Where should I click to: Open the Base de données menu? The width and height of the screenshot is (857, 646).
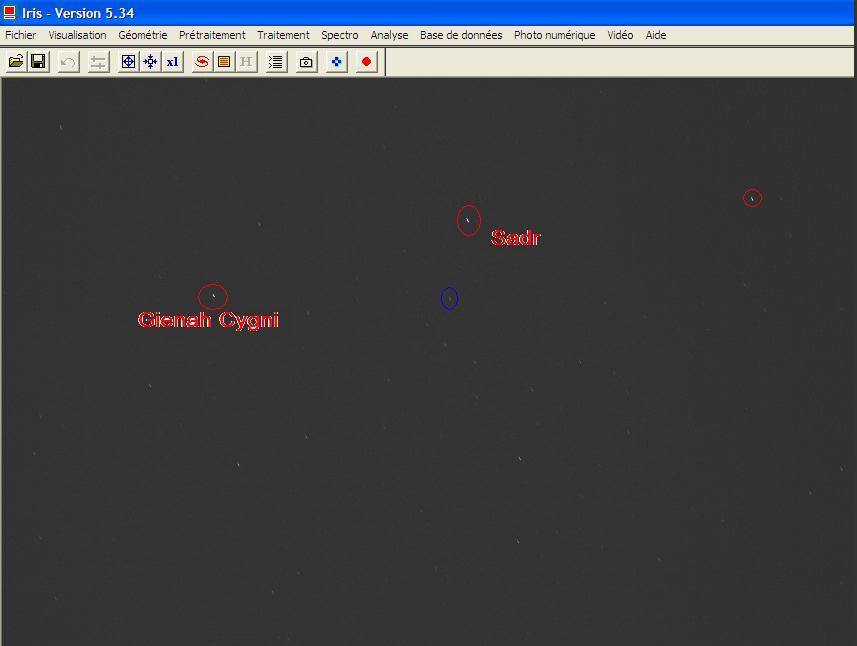coord(461,35)
